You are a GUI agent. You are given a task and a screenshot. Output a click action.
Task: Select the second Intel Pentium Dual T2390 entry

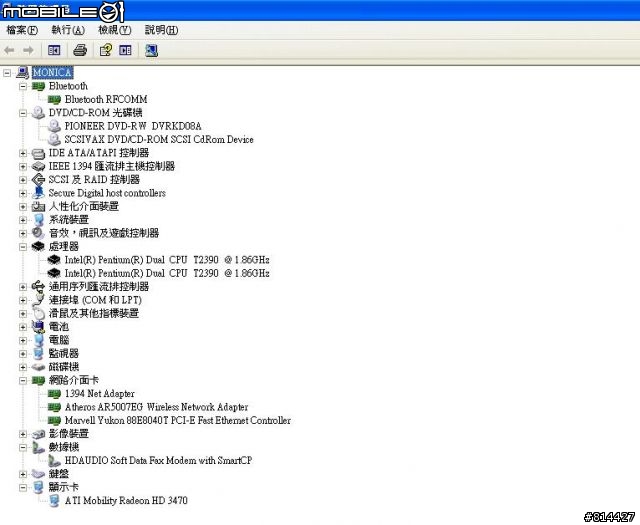167,273
